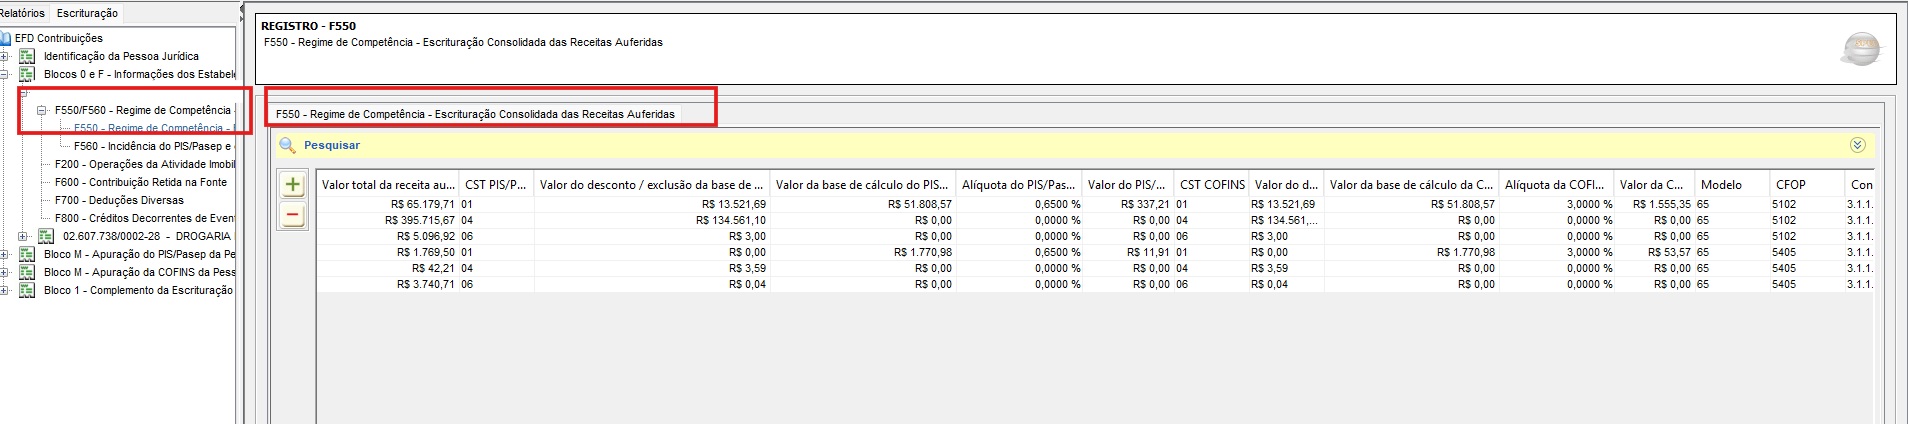
Task: Open Identificação da Pessoa Jurídica tree item
Action: [121, 56]
